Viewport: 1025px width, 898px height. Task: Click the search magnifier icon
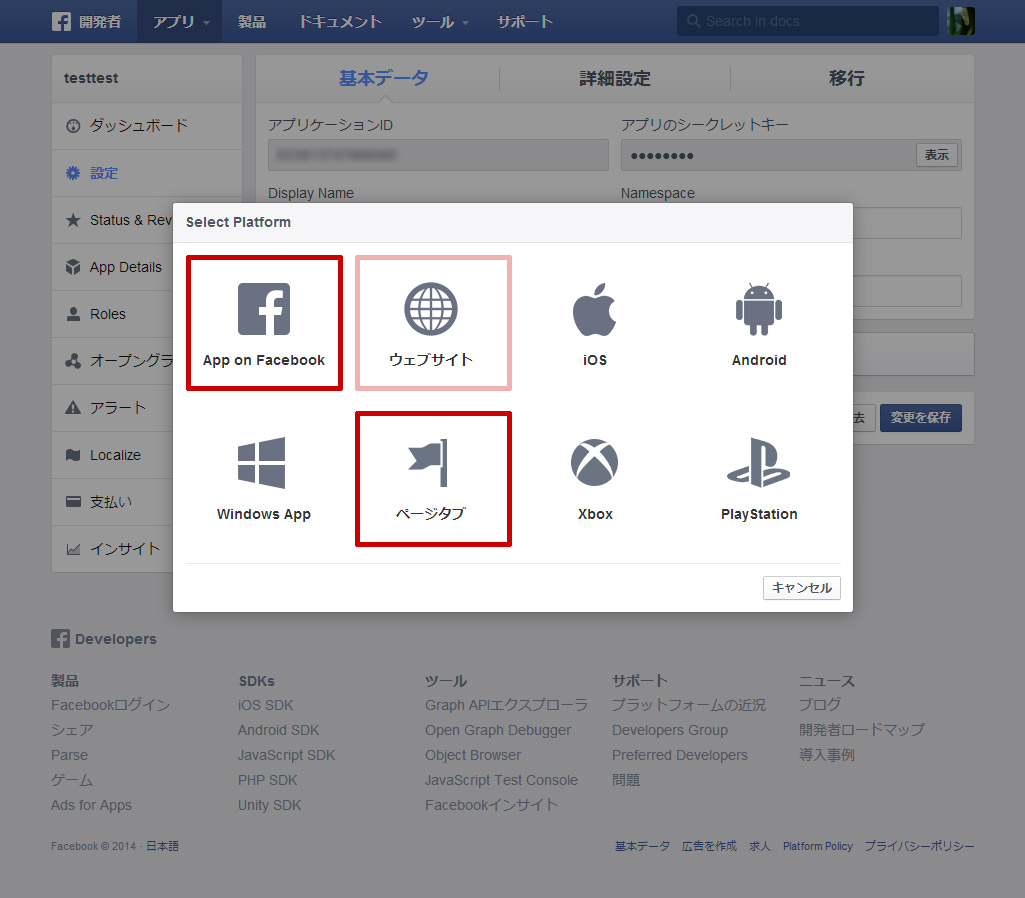point(694,21)
